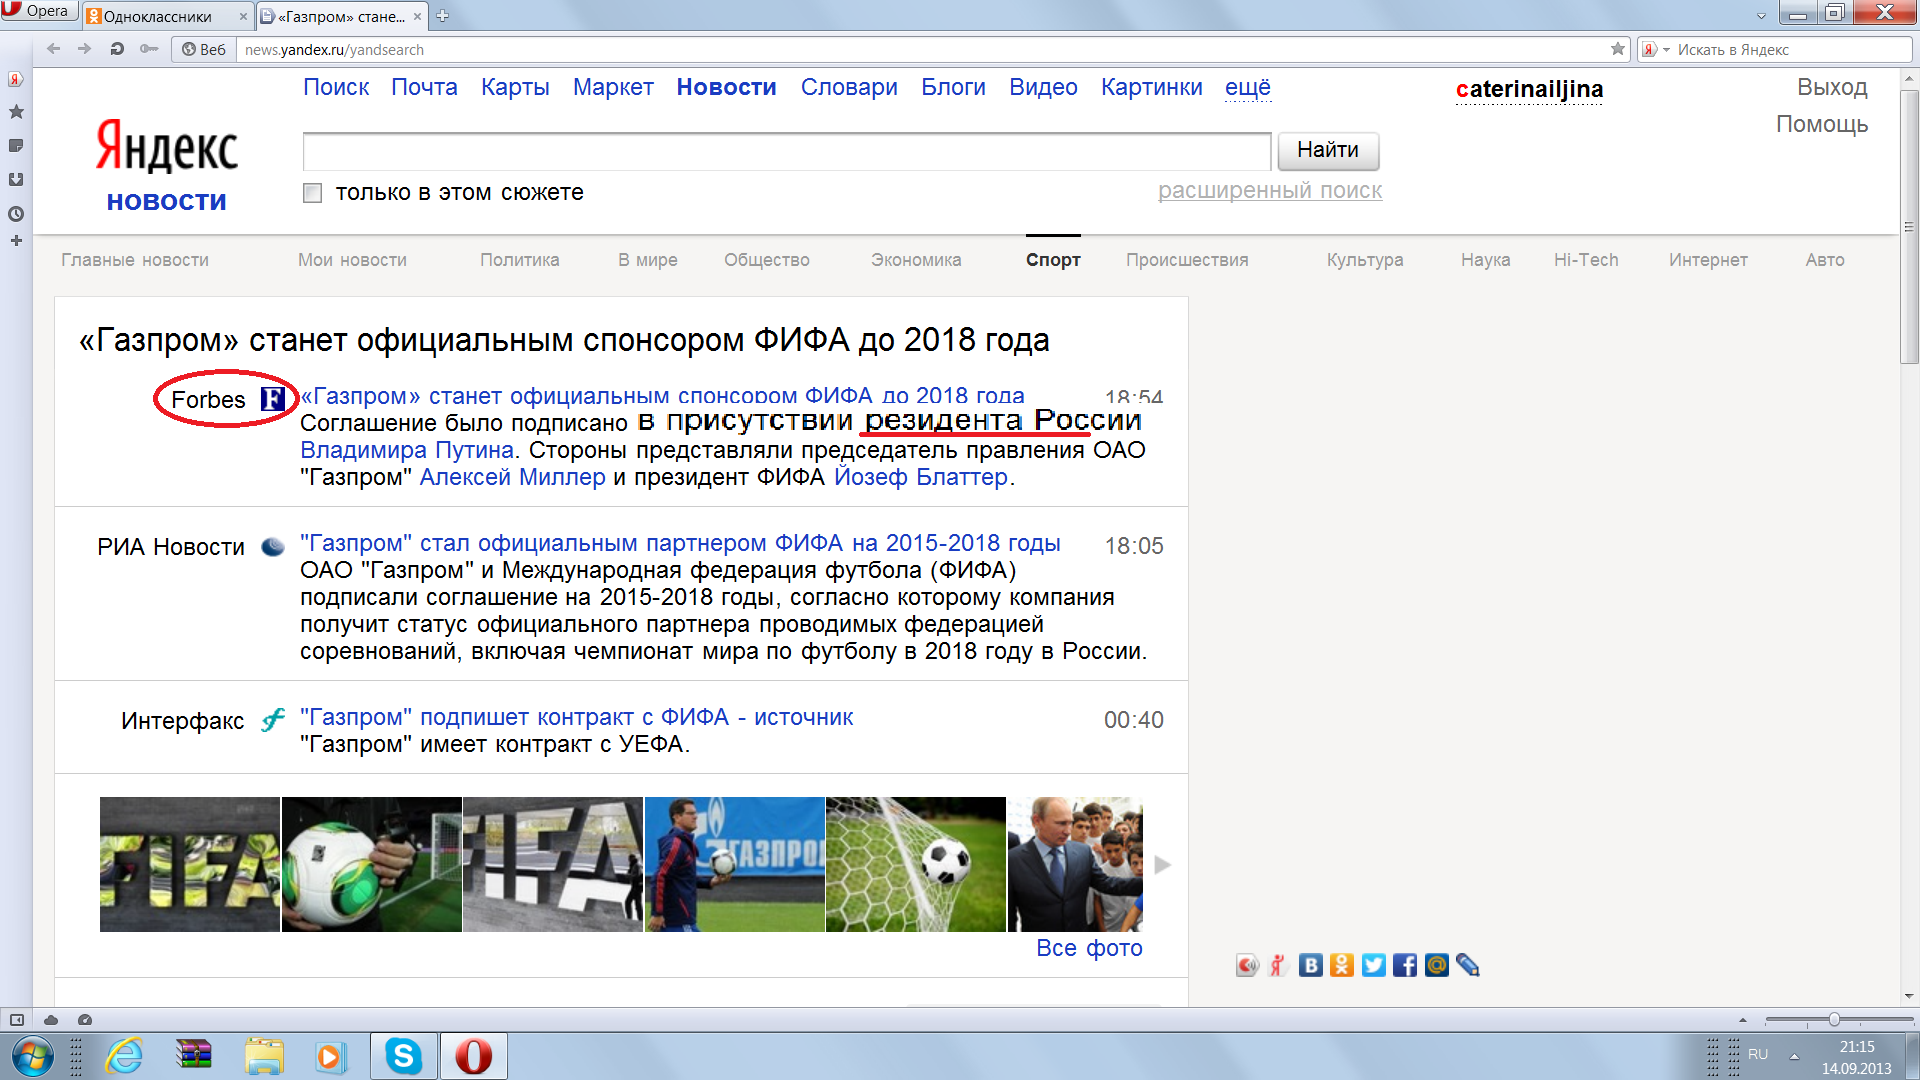This screenshot has height=1080, width=1920.
Task: Open the Главные новости section
Action: click(135, 260)
